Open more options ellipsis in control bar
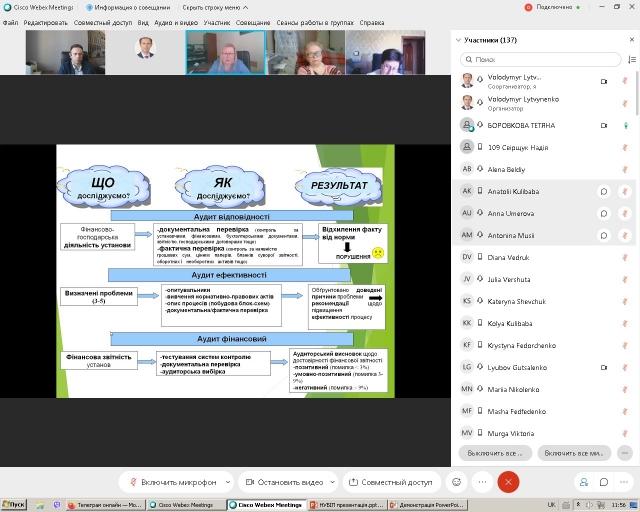The image size is (640, 512). coord(482,482)
